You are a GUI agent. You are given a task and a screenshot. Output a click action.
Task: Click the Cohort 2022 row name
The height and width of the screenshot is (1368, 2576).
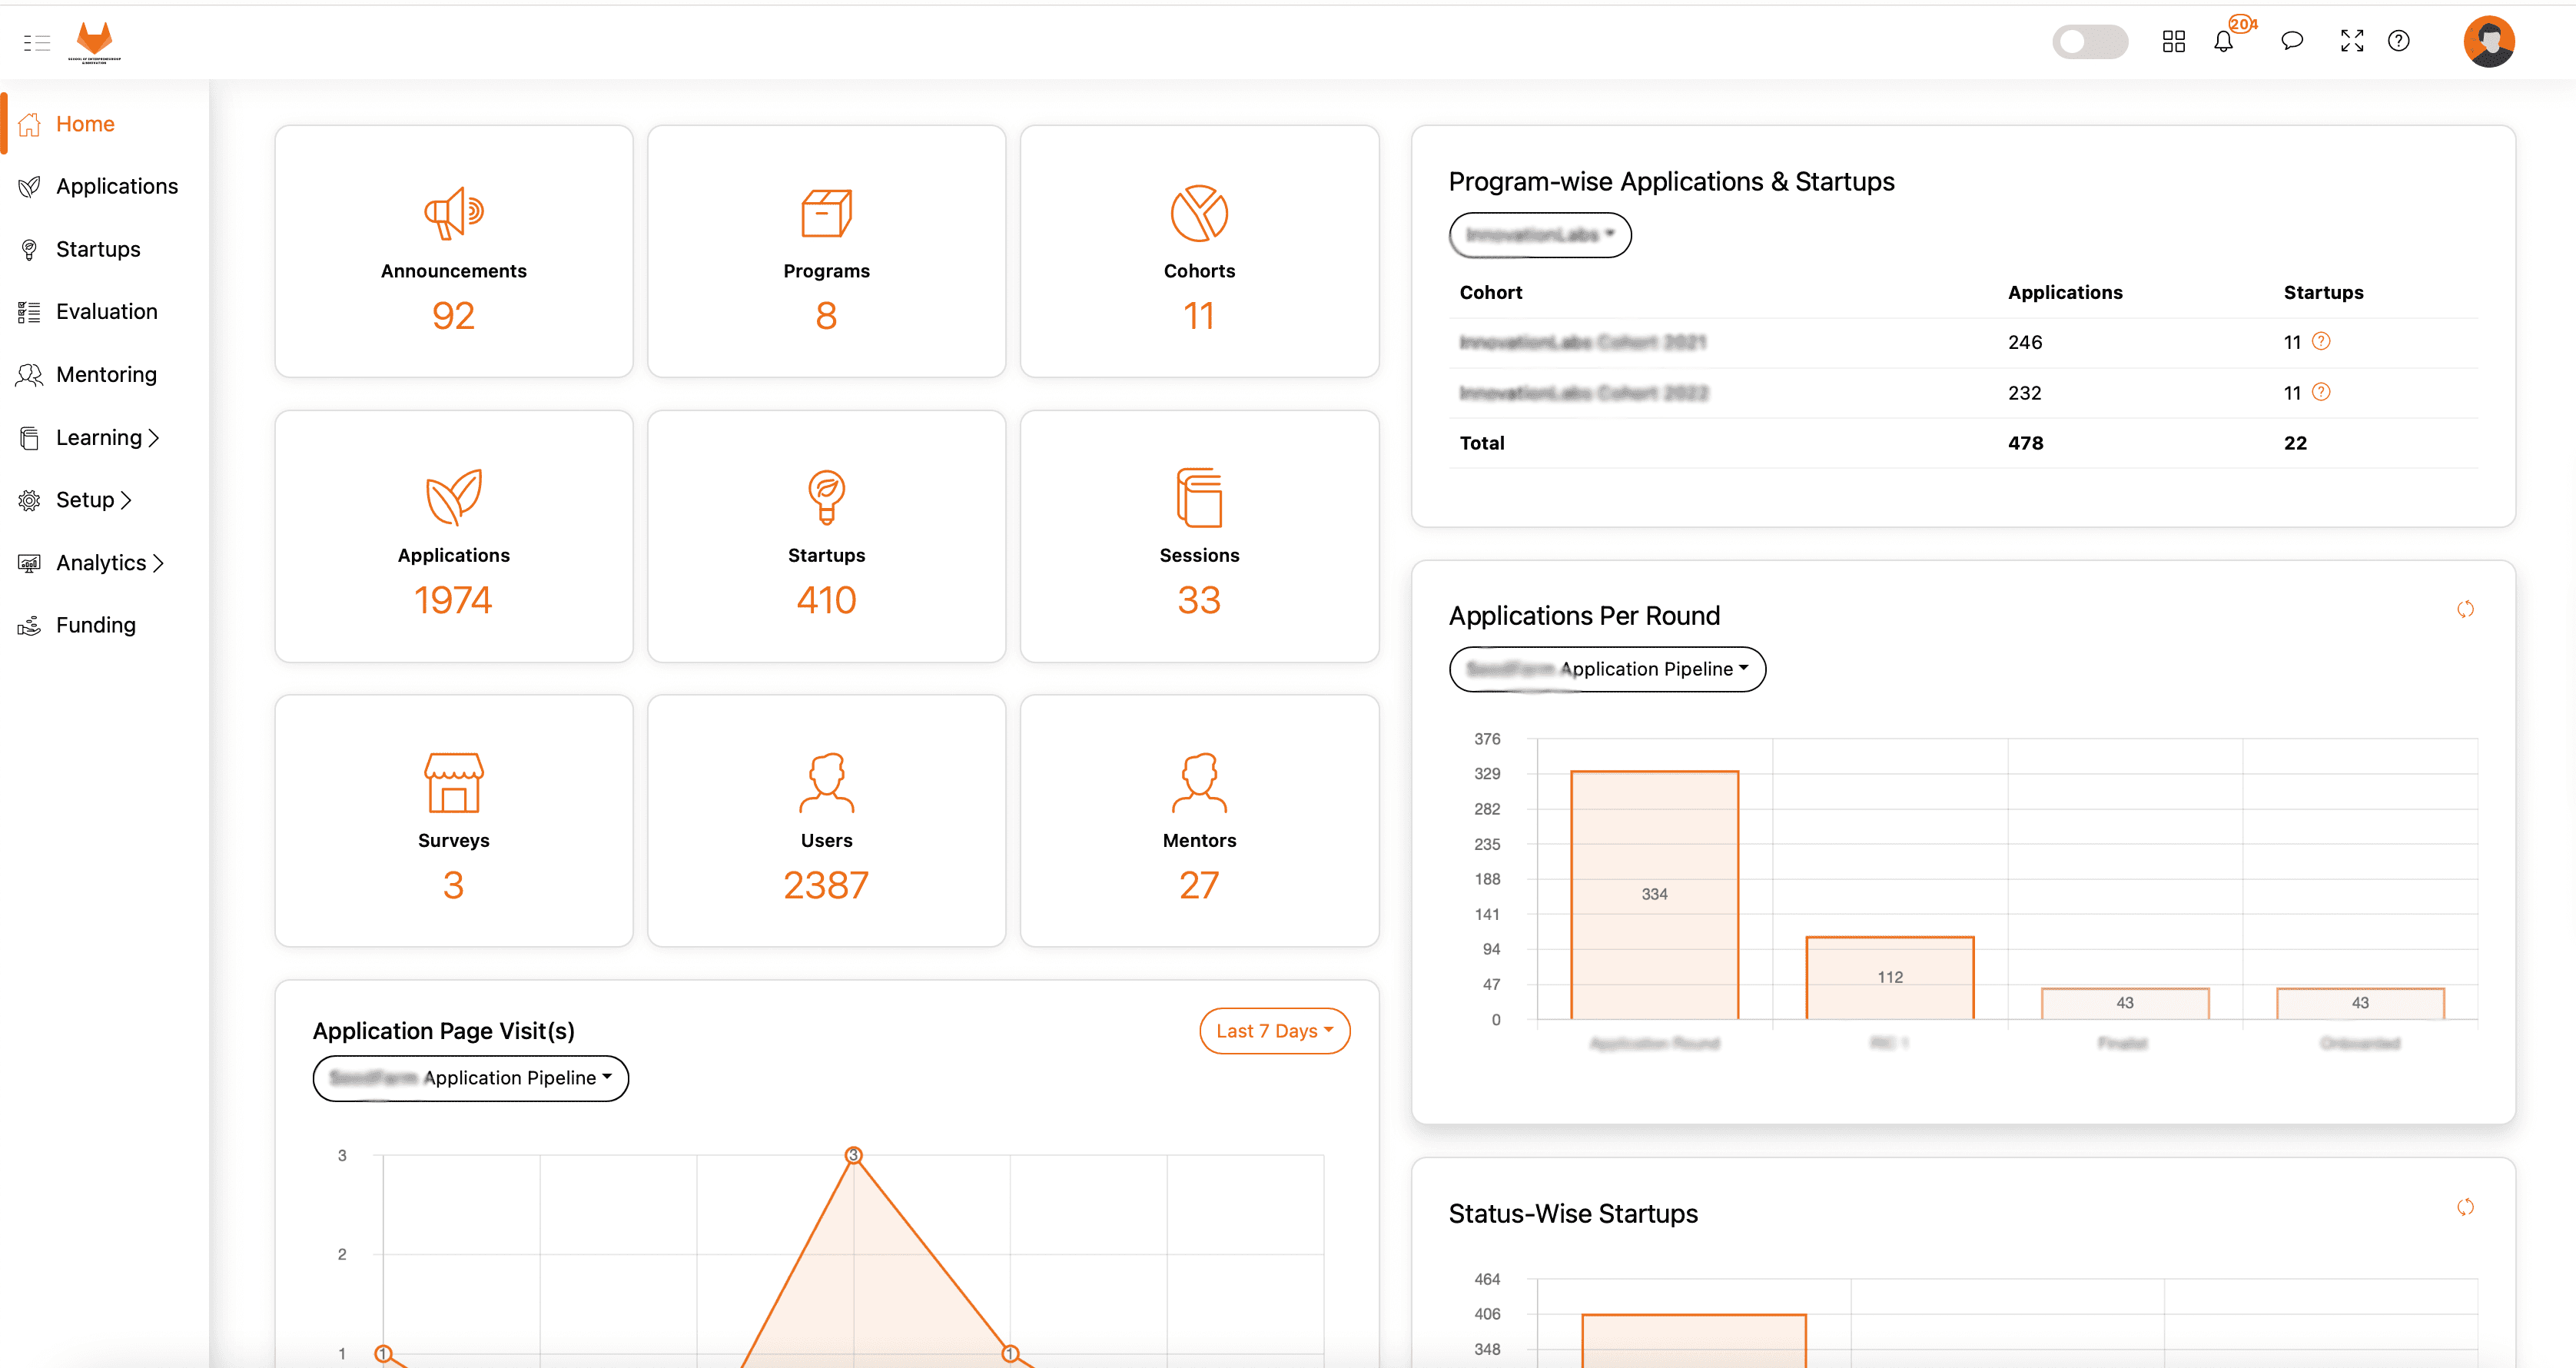(x=1584, y=393)
